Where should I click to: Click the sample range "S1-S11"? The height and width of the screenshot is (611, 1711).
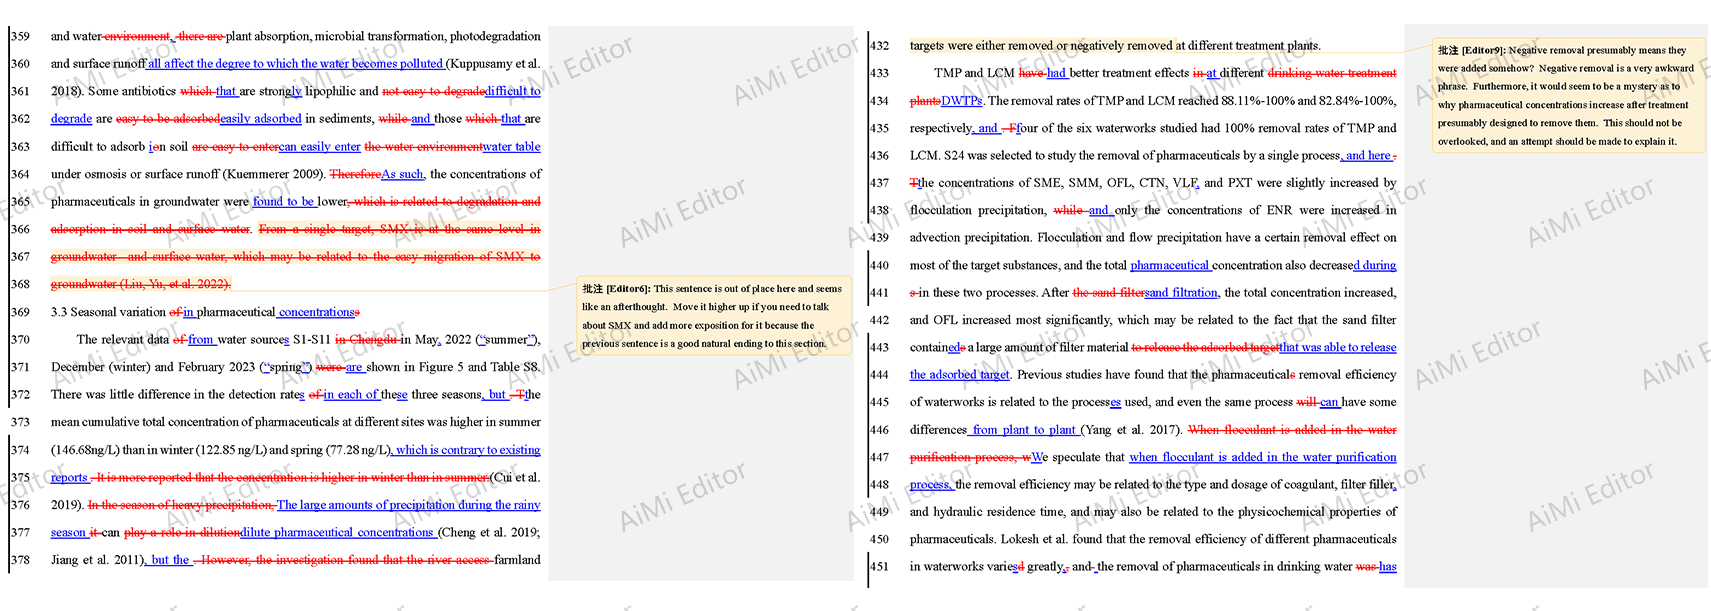[x=312, y=340]
